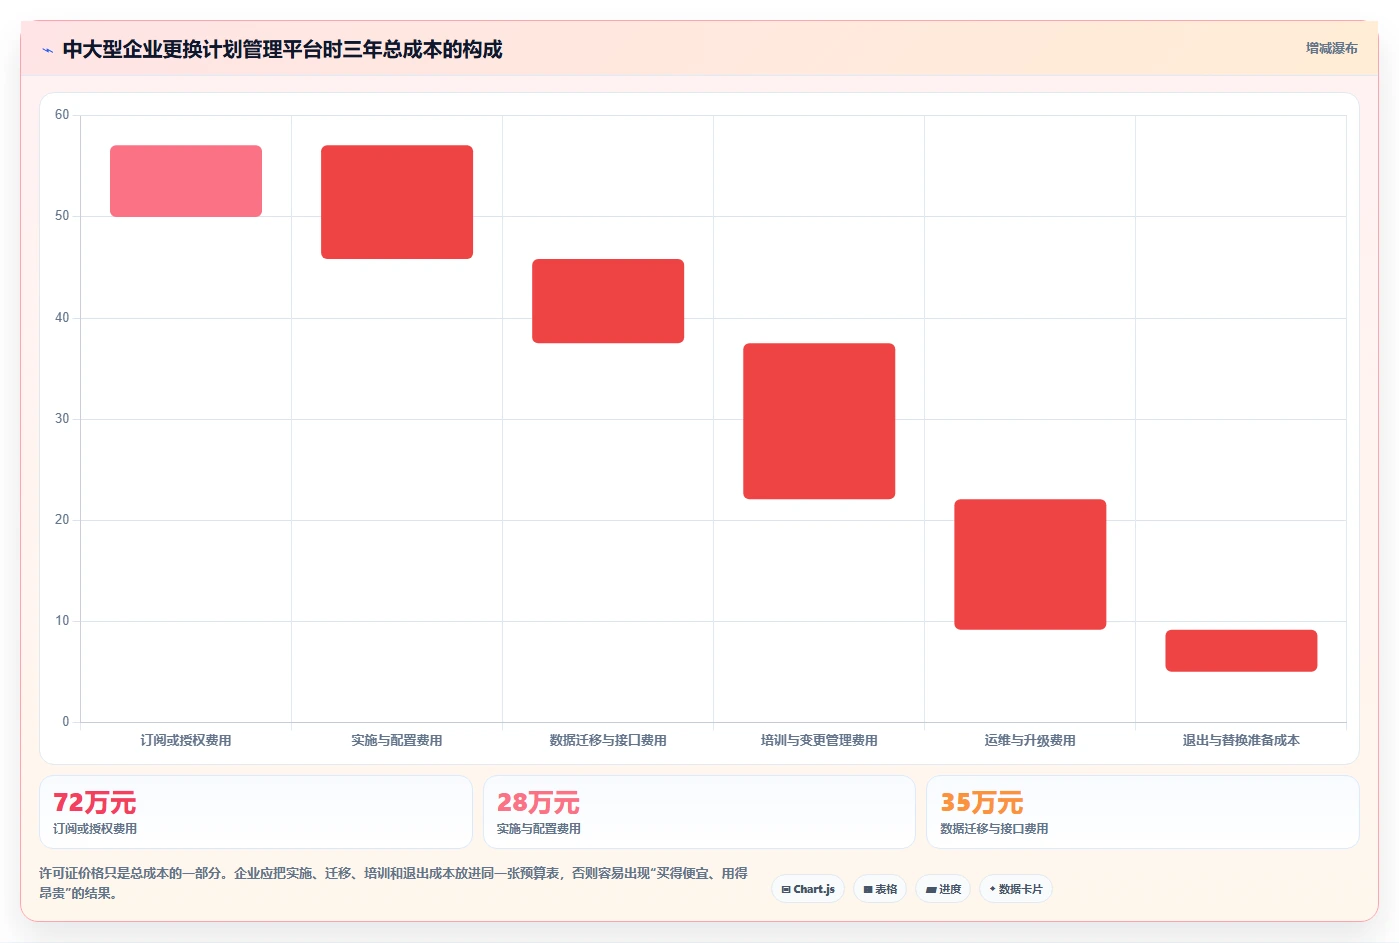Click x-axis label 订阅或授权费用
Image resolution: width=1399 pixels, height=943 pixels.
186,740
